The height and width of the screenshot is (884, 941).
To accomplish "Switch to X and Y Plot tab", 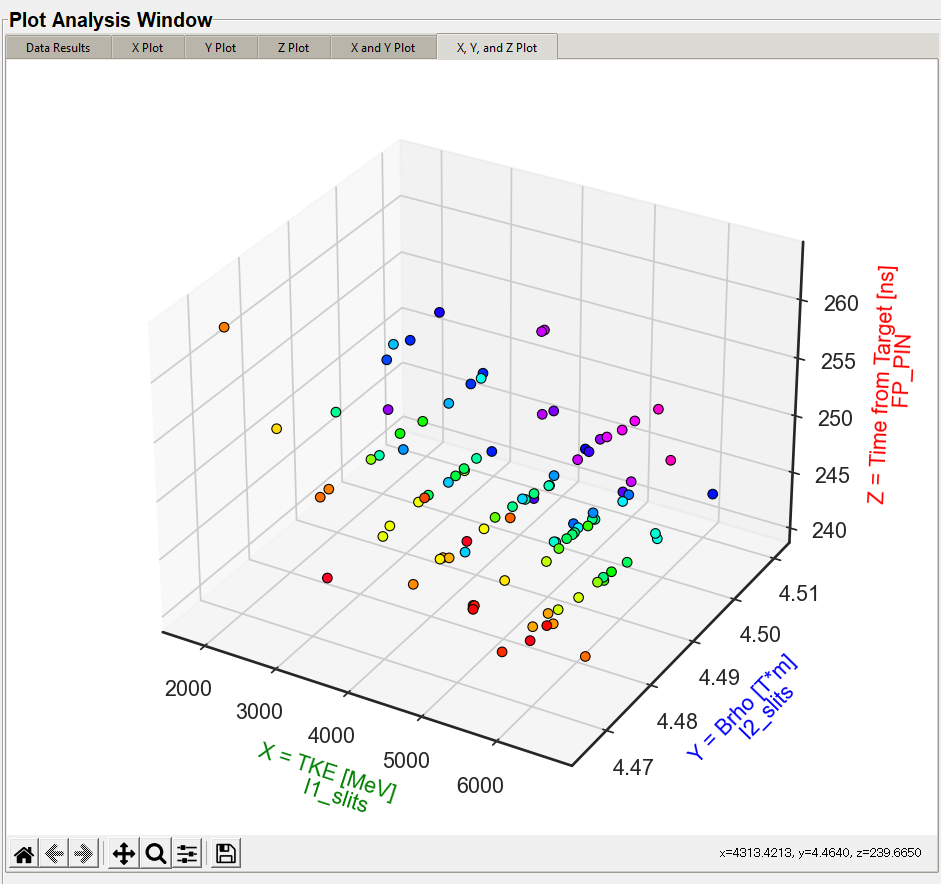I will 382,47.
